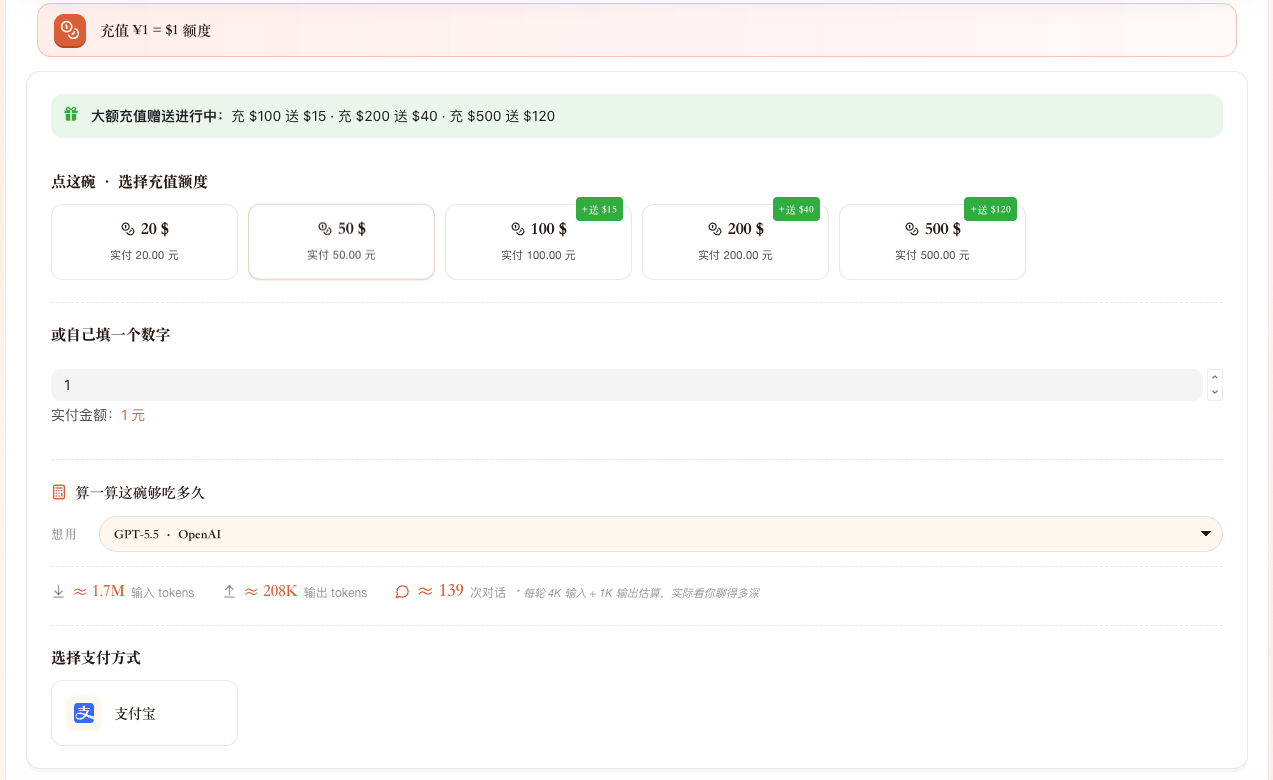The image size is (1273, 780).
Task: Click the green gift icon in banner
Action: point(71,115)
